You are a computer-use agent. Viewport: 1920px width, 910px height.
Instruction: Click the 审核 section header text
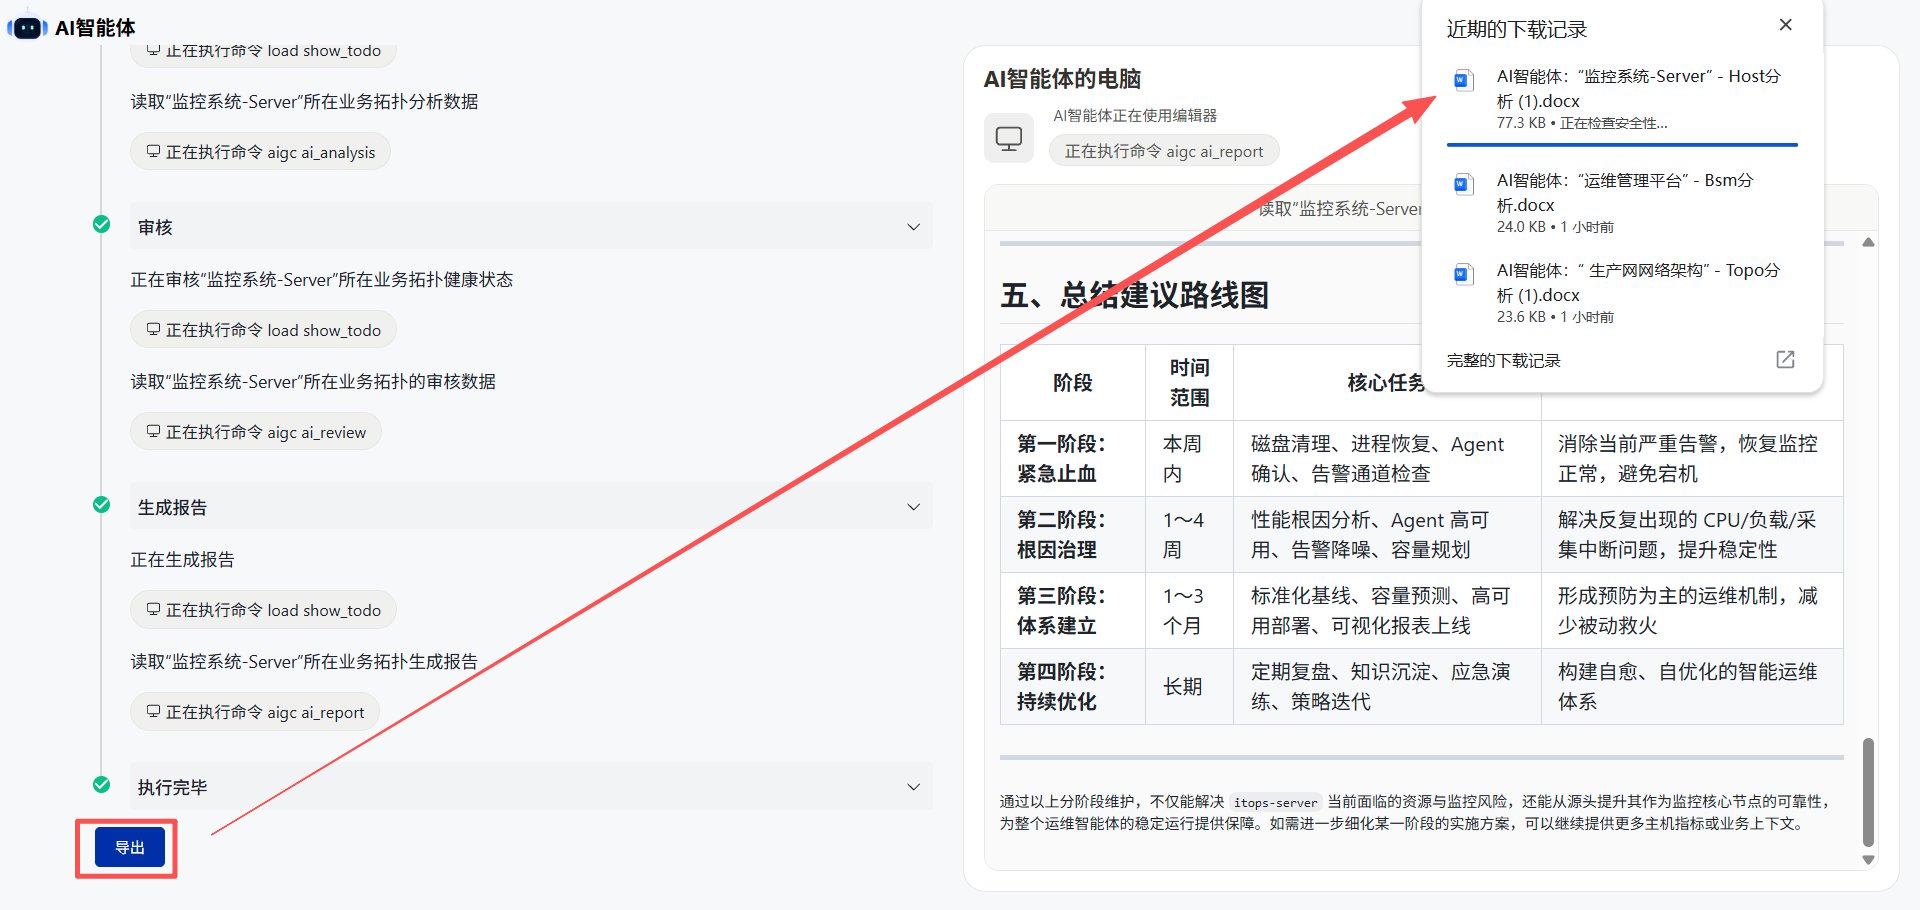(155, 227)
